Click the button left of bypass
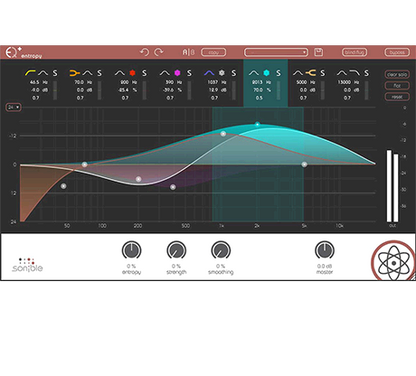The width and height of the screenshot is (416, 376). [354, 52]
